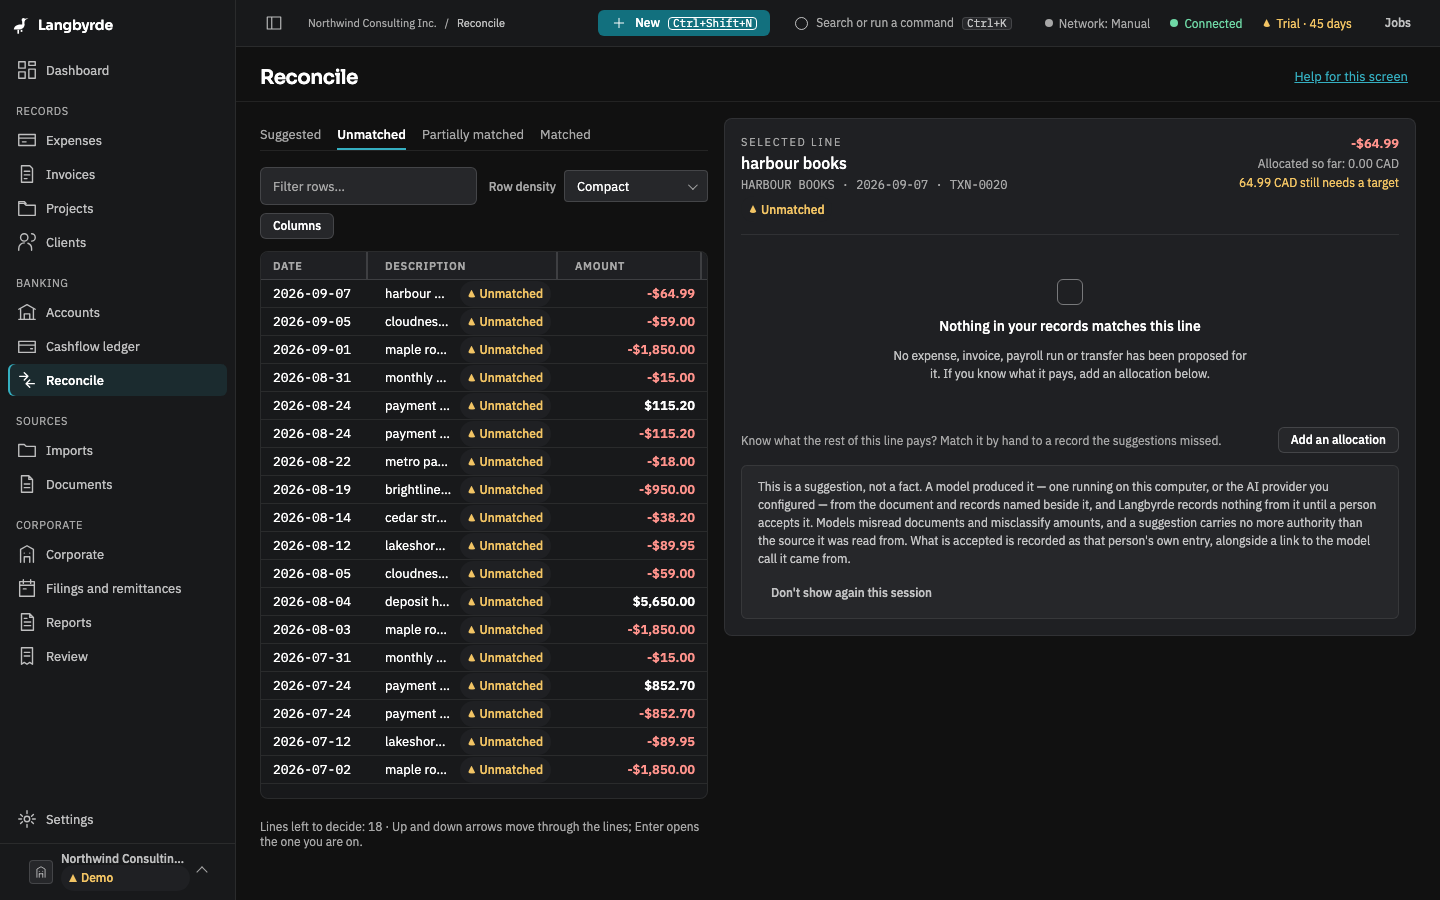Click the Trial 45 days indicator
The height and width of the screenshot is (900, 1440).
coord(1307,24)
